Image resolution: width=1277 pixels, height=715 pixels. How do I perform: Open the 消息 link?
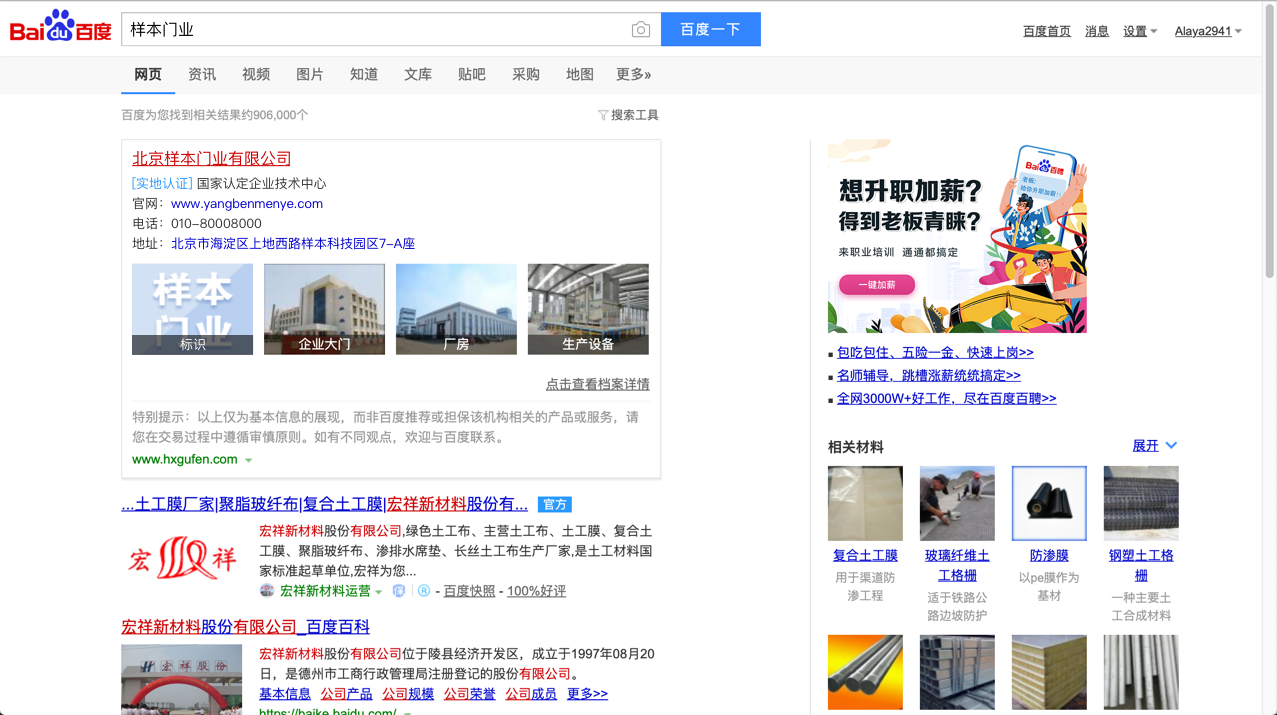tap(1097, 31)
